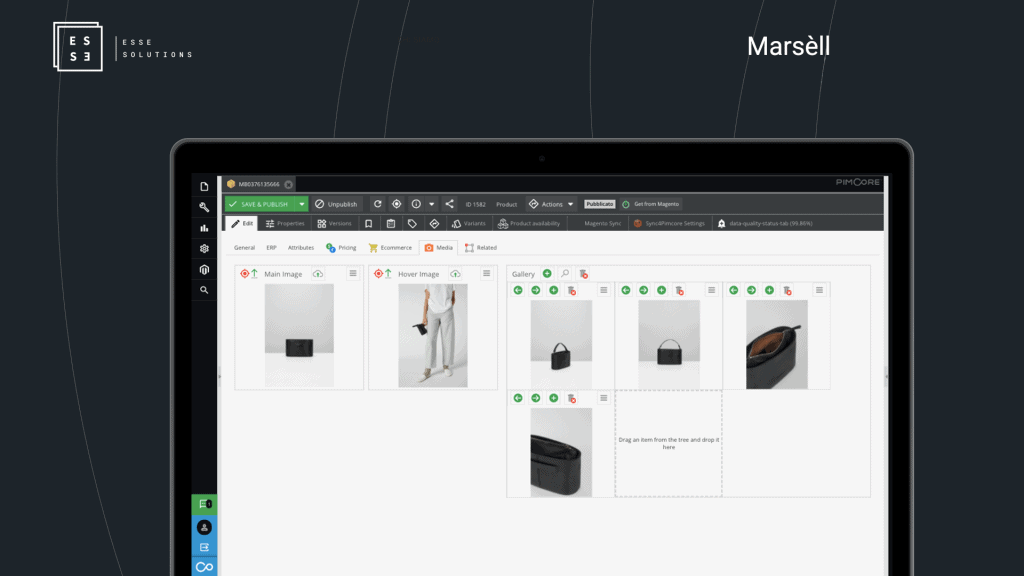The image size is (1024, 576).
Task: Click the info icon in the toolbar
Action: pyautogui.click(x=416, y=204)
